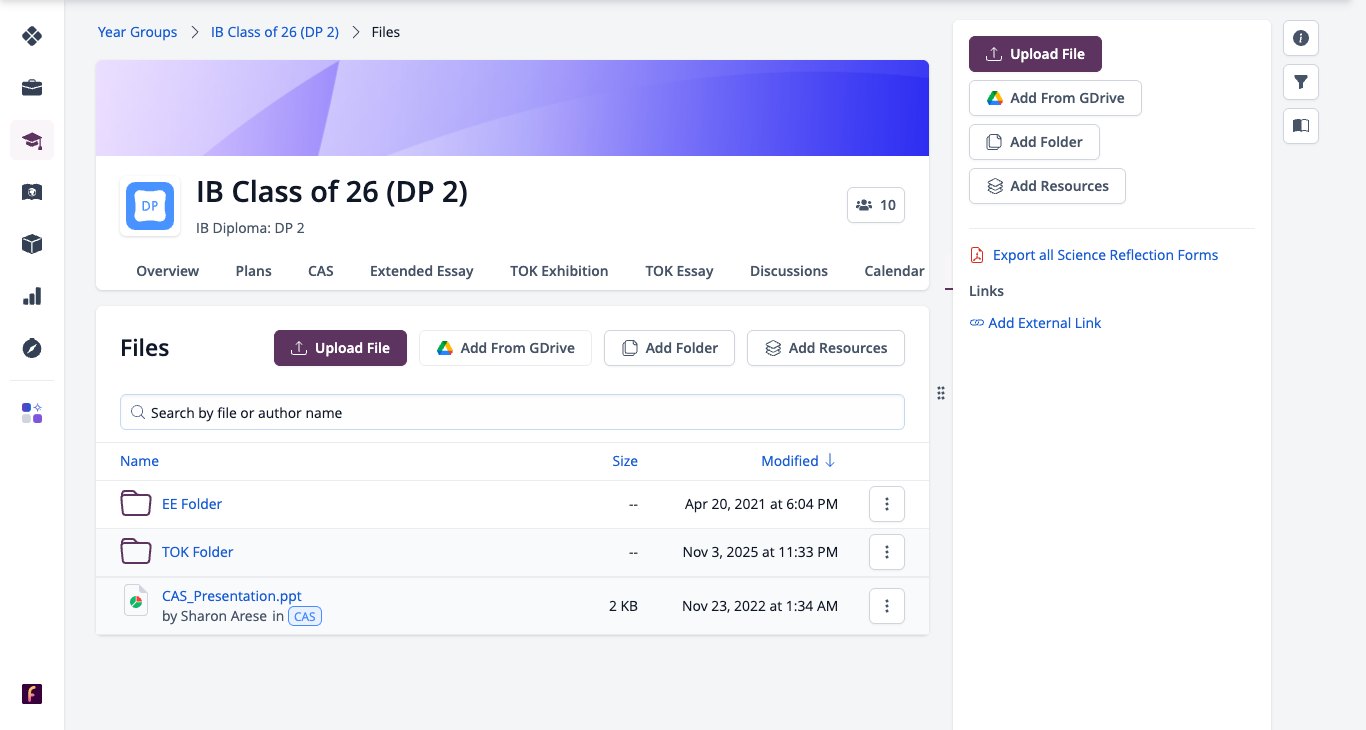
Task: Open the briefcase icon in left sidebar
Action: 32,88
